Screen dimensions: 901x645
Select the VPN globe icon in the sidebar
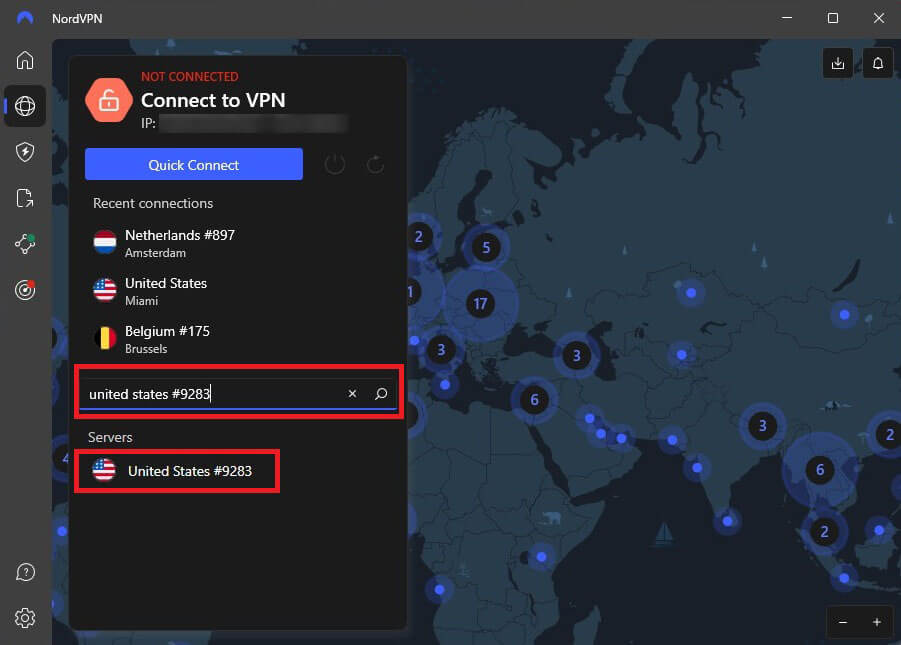click(x=25, y=106)
